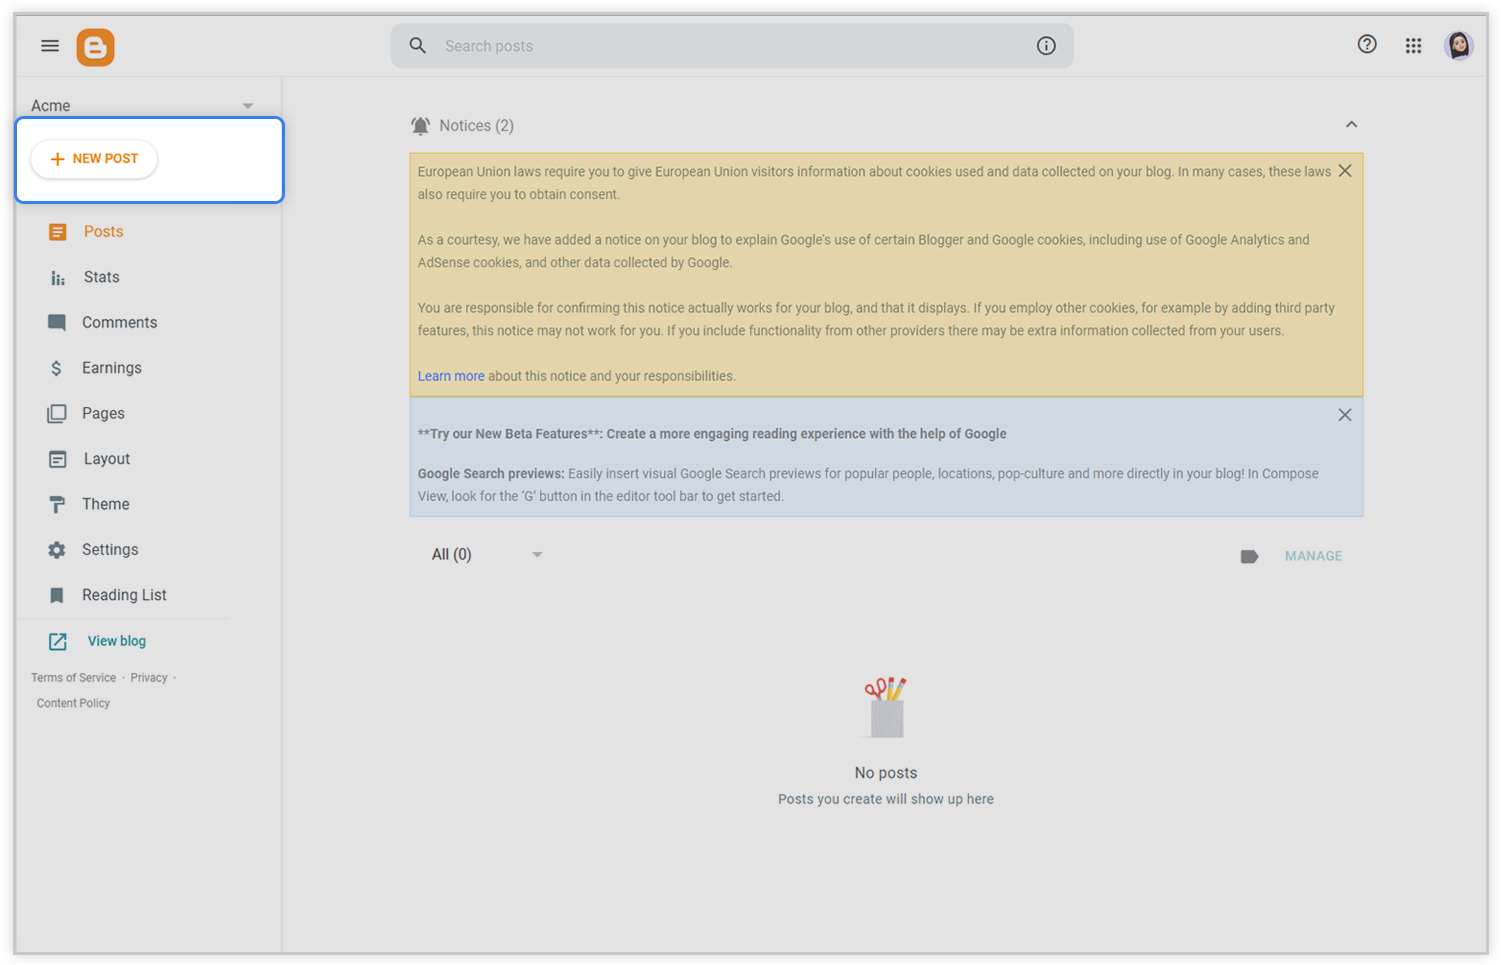Open blog Settings
Viewport: 1502px width, 965px height.
(x=109, y=550)
